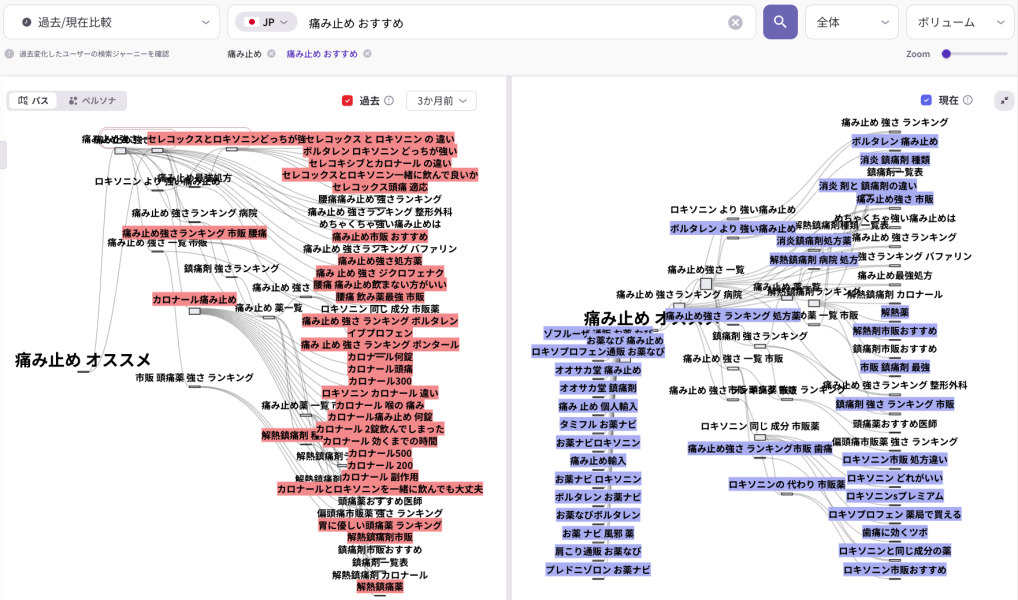Expand the 3か月前 period dropdown
1018x600 pixels.
(440, 101)
